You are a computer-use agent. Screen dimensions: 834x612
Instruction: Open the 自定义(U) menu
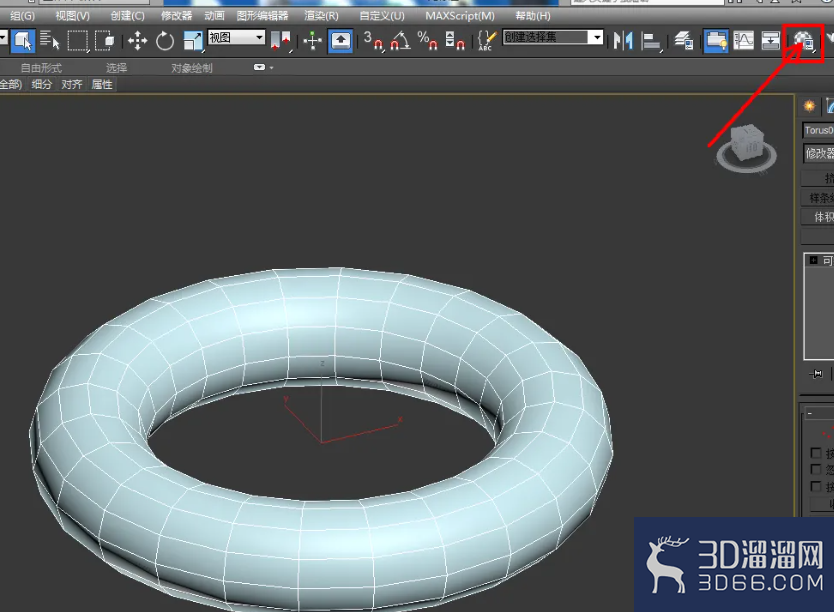382,16
